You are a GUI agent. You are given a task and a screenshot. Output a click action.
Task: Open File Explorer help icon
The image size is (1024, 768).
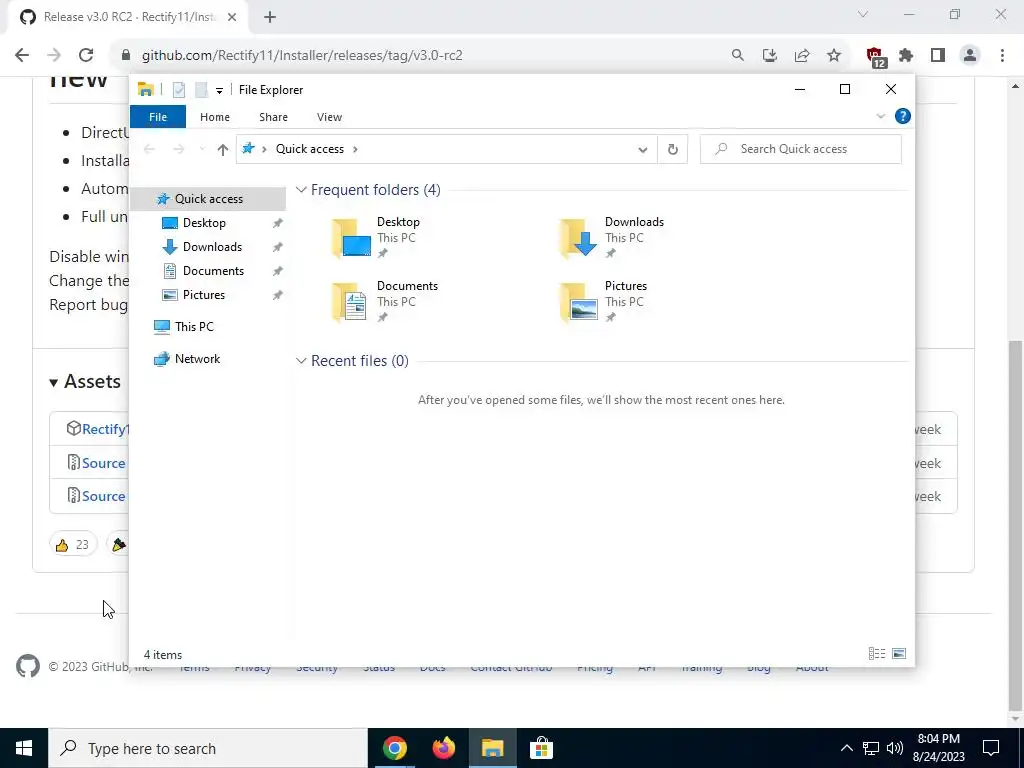903,116
